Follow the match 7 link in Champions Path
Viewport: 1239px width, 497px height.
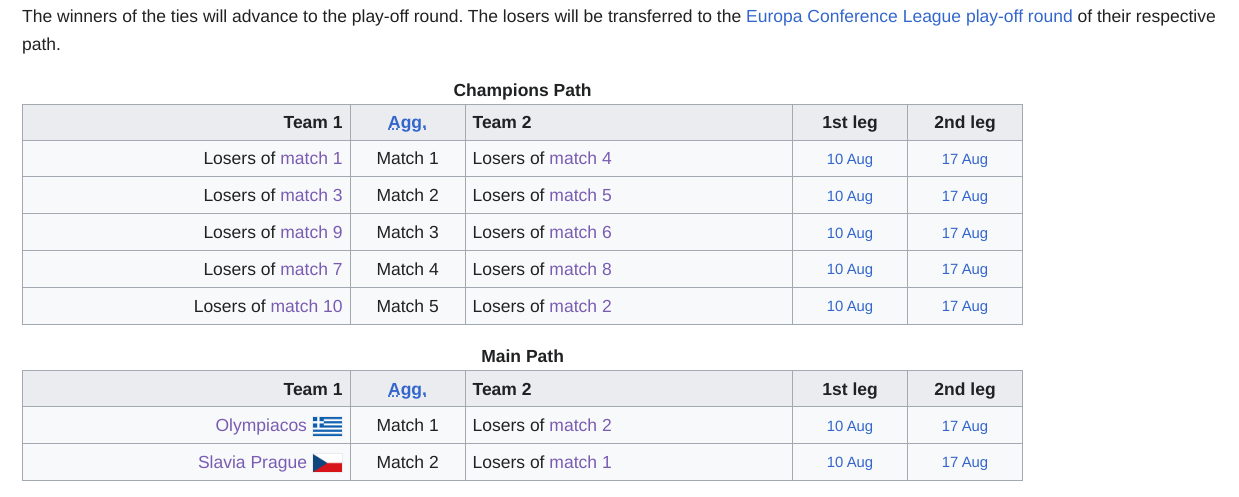pos(311,269)
